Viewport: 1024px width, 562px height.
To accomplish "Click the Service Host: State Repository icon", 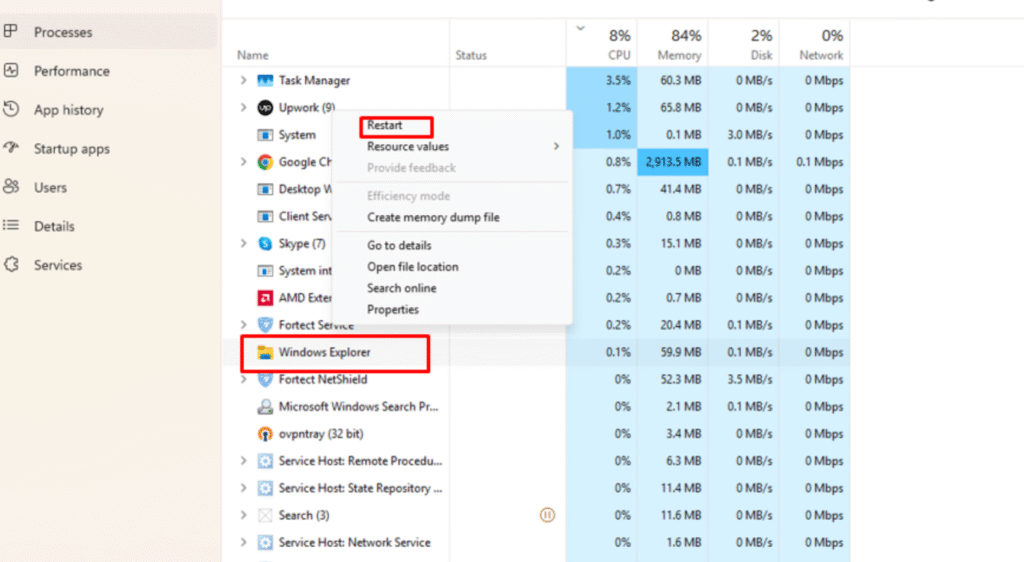I will pyautogui.click(x=264, y=488).
